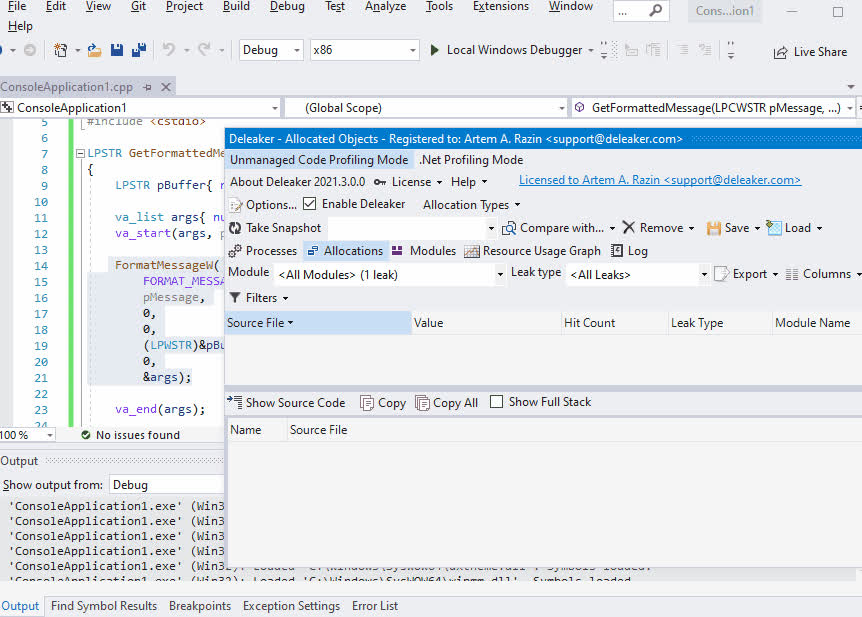Click Show Source Code icon
This screenshot has height=617, width=862.
pyautogui.click(x=234, y=402)
